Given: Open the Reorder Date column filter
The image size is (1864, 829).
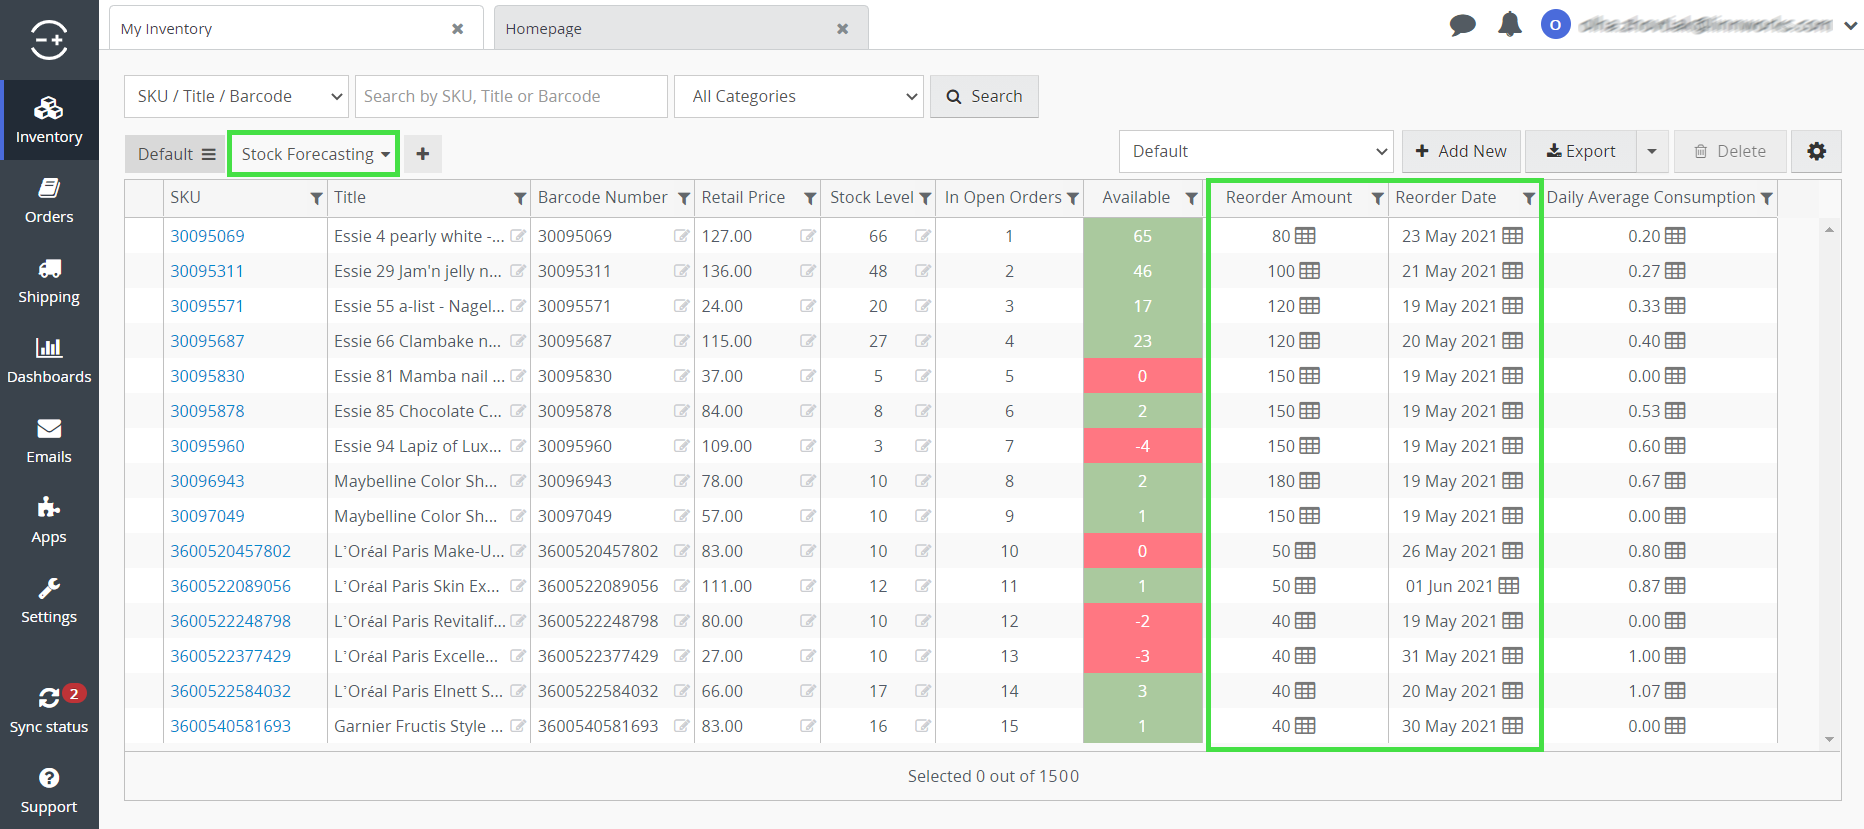Looking at the screenshot, I should (1528, 199).
